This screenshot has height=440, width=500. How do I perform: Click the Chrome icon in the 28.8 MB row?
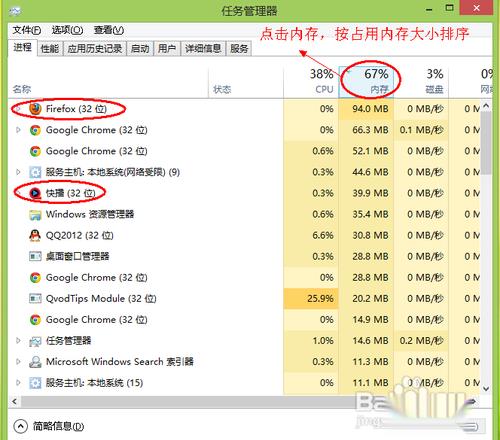(x=35, y=277)
